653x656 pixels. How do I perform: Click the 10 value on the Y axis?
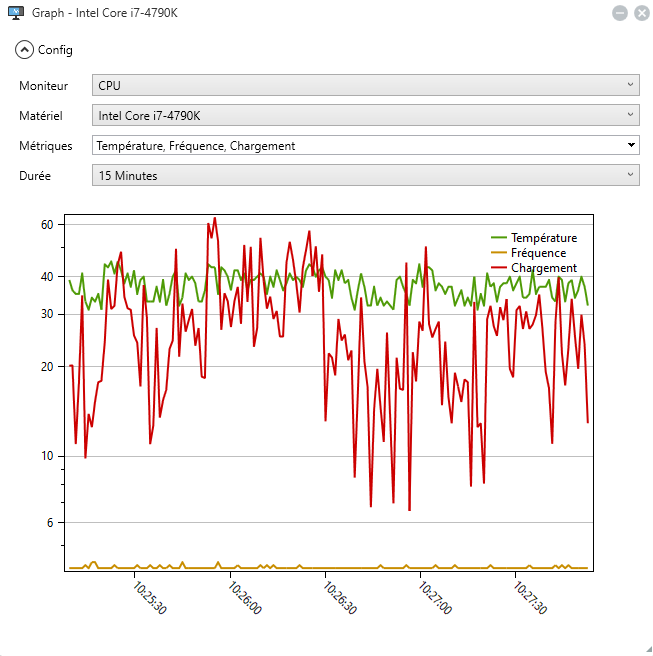pos(47,456)
